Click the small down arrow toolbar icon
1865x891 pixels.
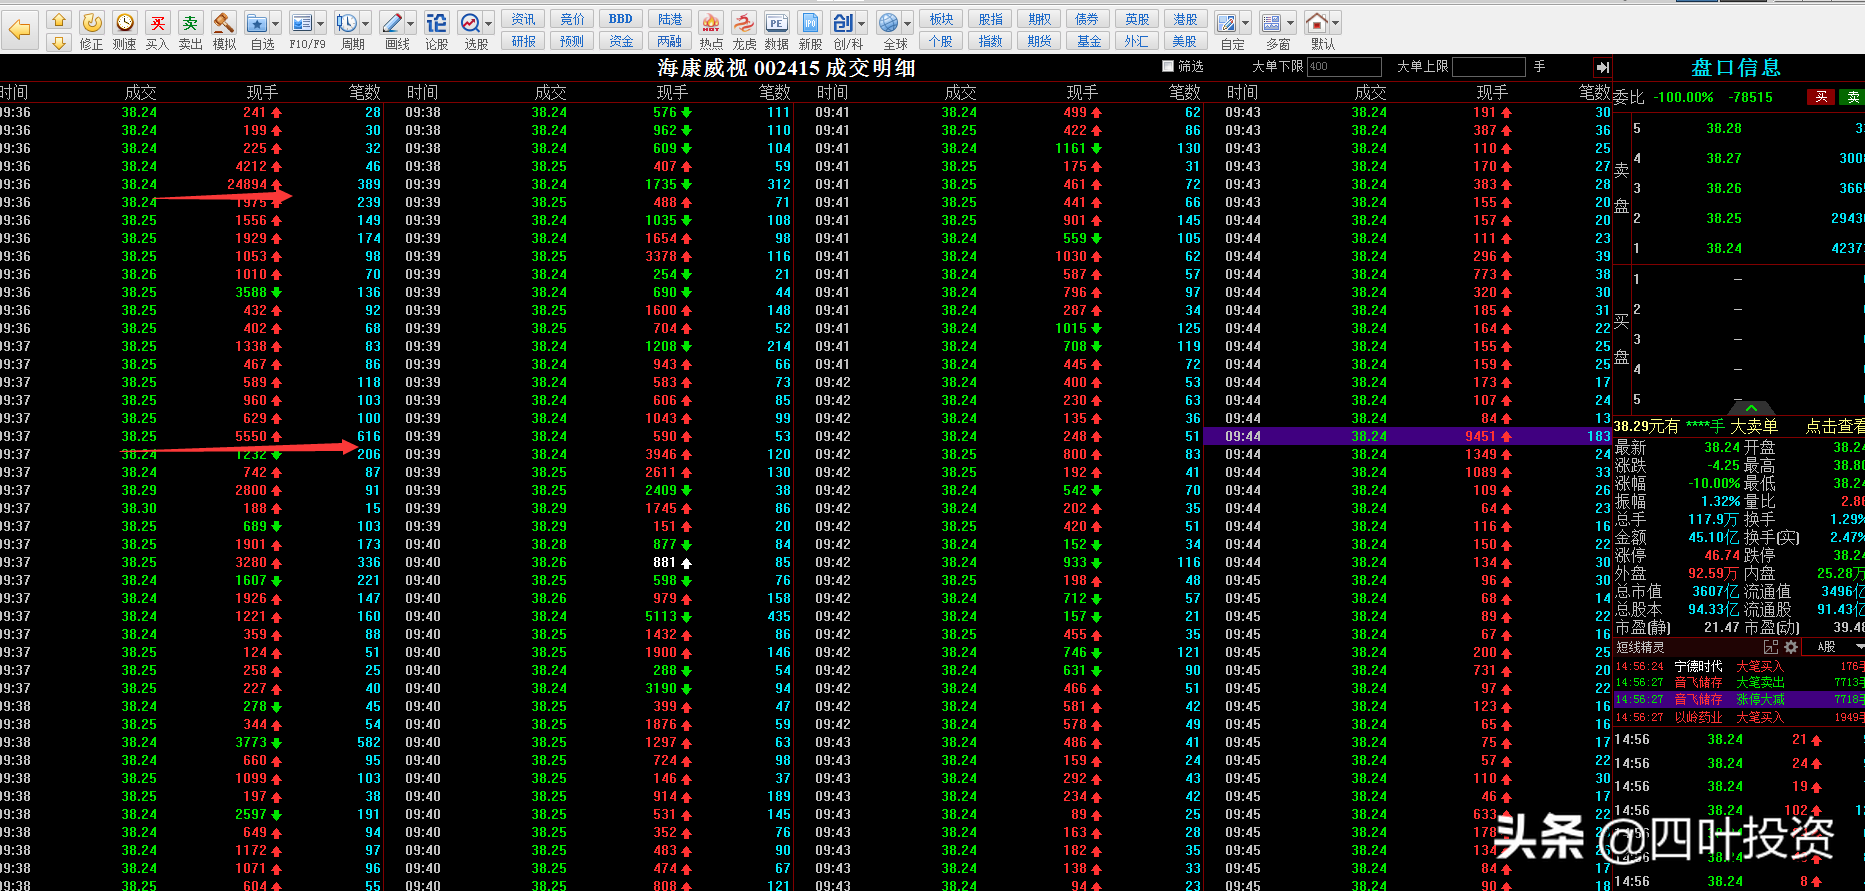click(59, 43)
